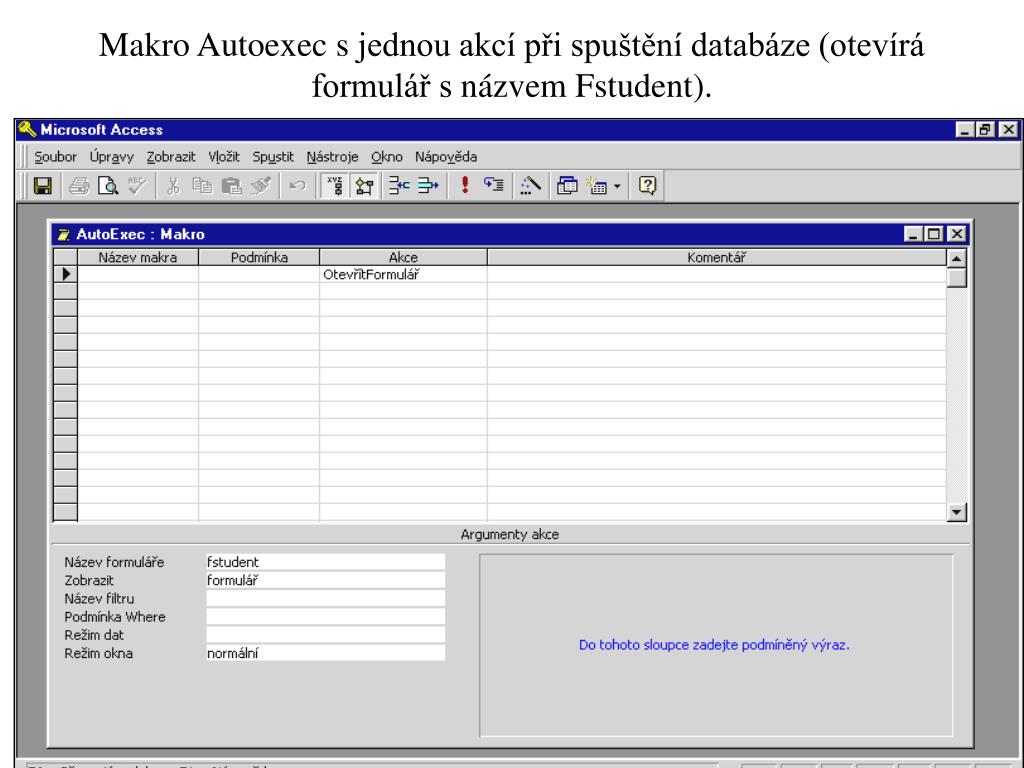Screen dimensions: 1024x768
Task: Click the Undo arrow icon
Action: coord(297,186)
